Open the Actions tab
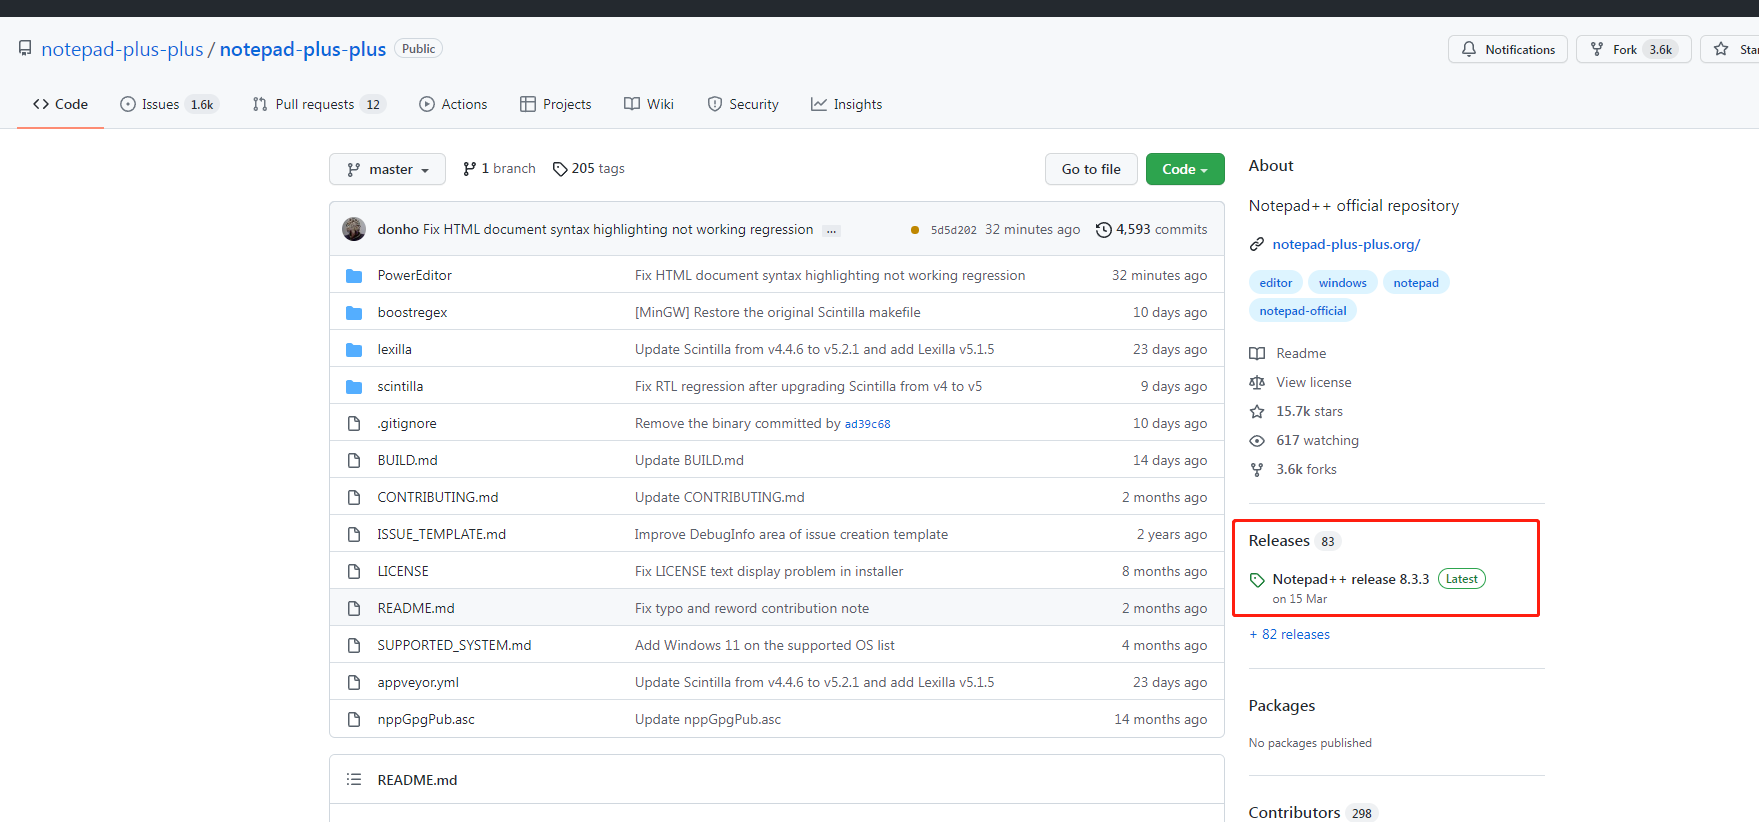 pos(453,104)
